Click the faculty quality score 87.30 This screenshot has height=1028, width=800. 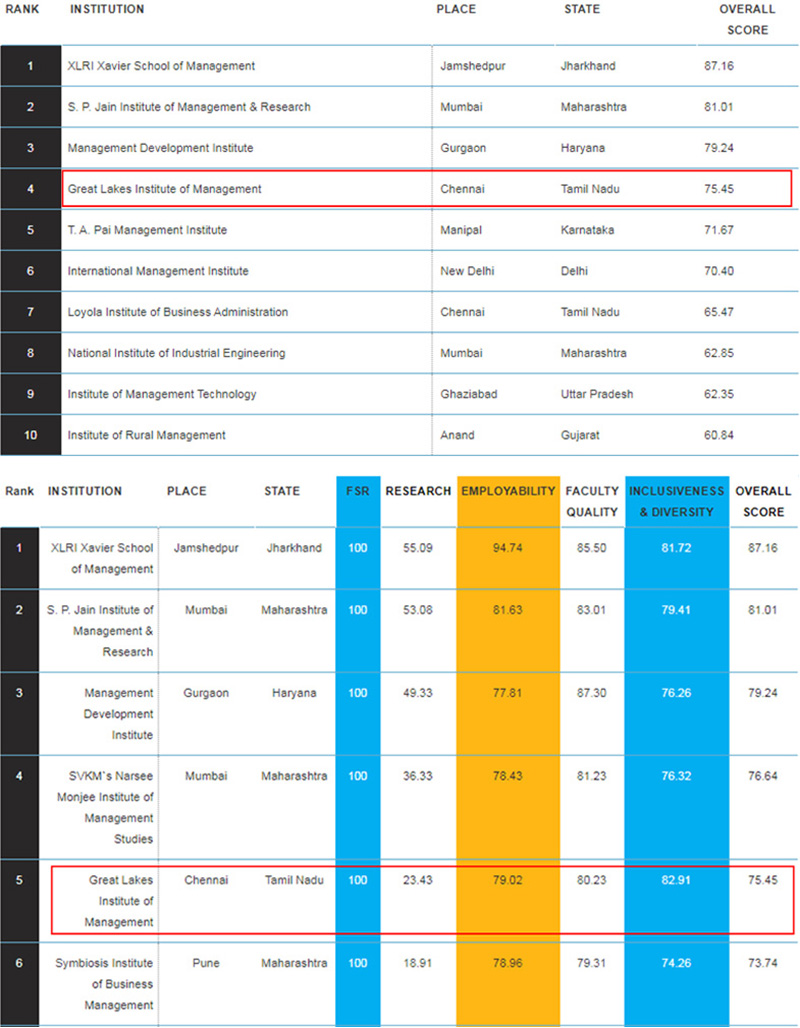591,693
